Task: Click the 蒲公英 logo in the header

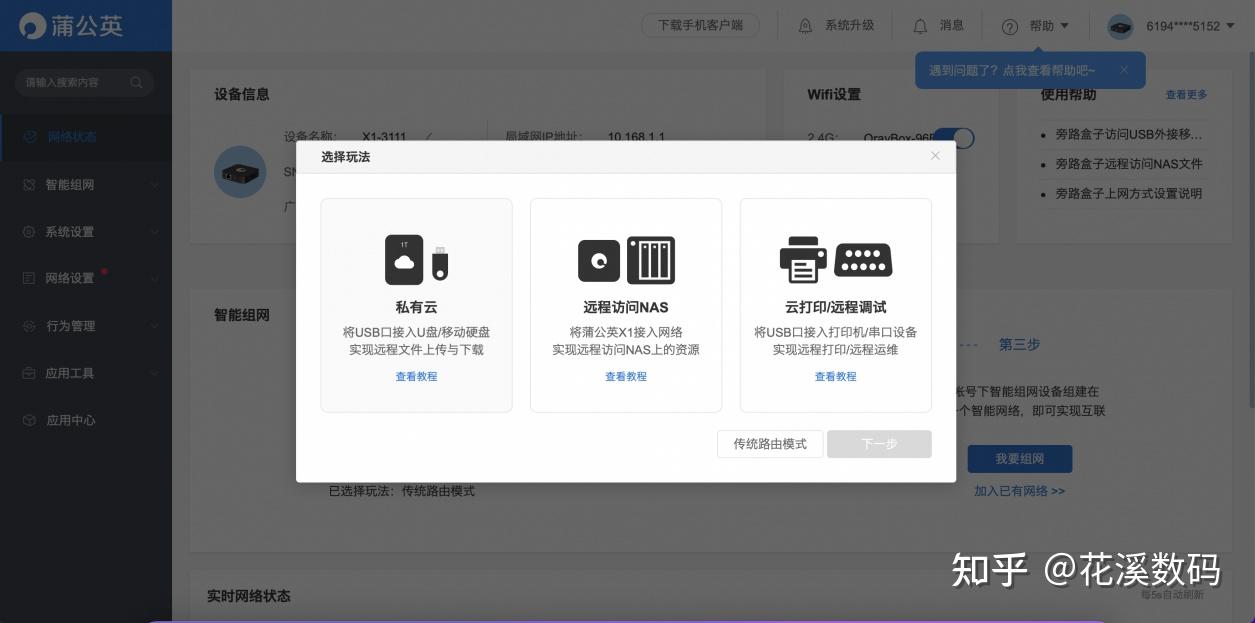Action: (x=70, y=26)
